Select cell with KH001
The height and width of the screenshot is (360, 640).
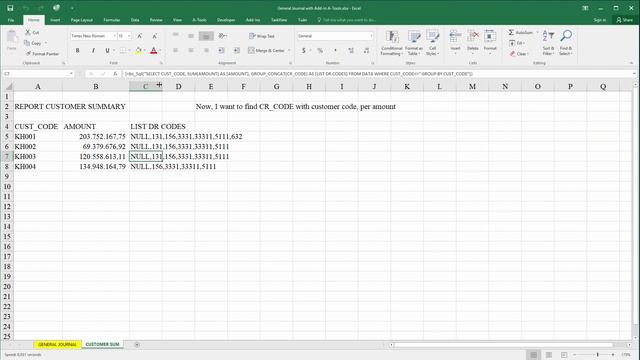38,136
